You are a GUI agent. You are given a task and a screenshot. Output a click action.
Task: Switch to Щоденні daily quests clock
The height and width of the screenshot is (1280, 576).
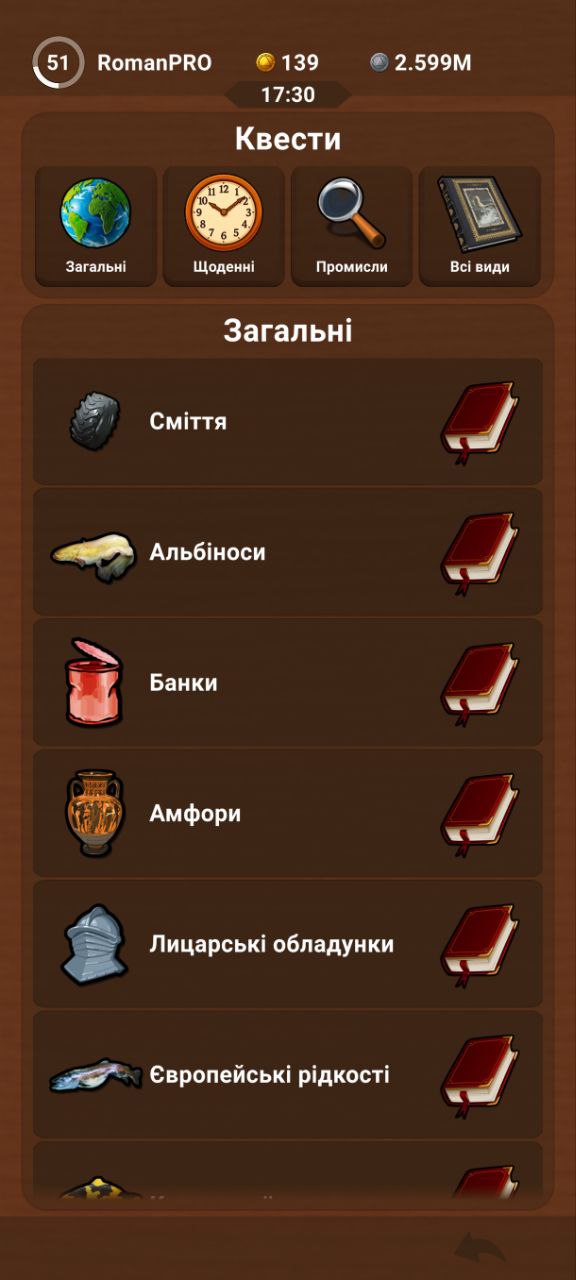point(224,226)
